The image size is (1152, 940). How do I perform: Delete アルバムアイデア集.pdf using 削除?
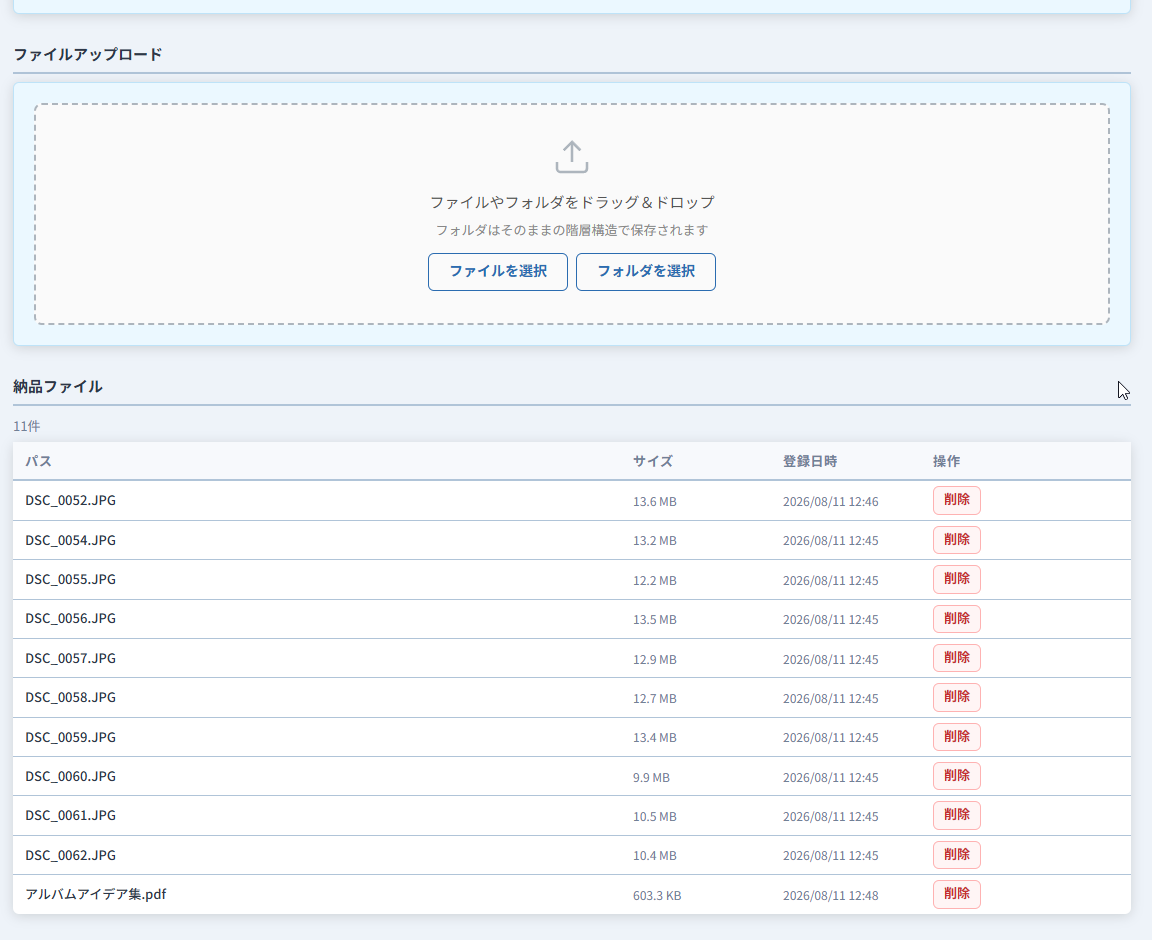(957, 894)
